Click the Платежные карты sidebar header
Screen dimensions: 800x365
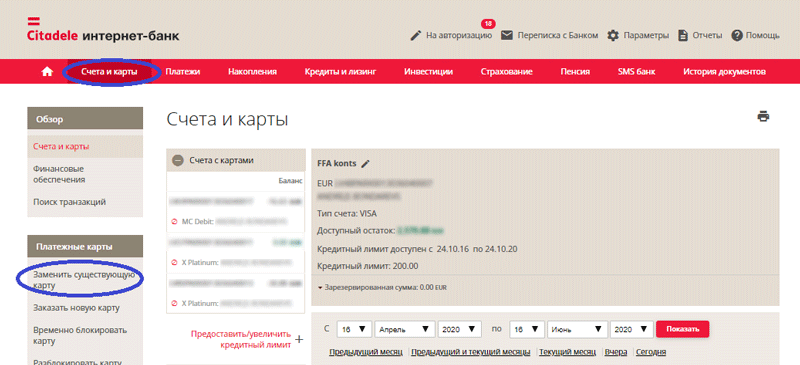(85, 247)
